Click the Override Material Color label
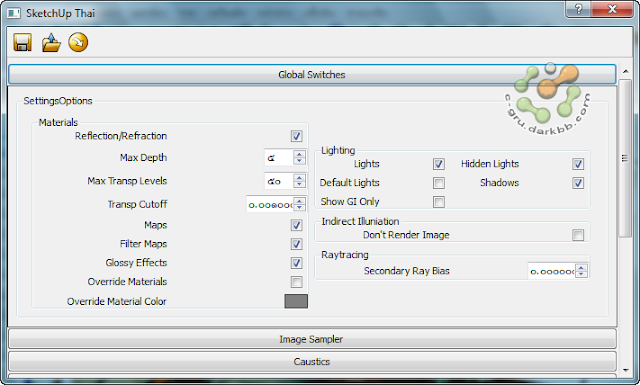This screenshot has width=640, height=385. (x=117, y=301)
